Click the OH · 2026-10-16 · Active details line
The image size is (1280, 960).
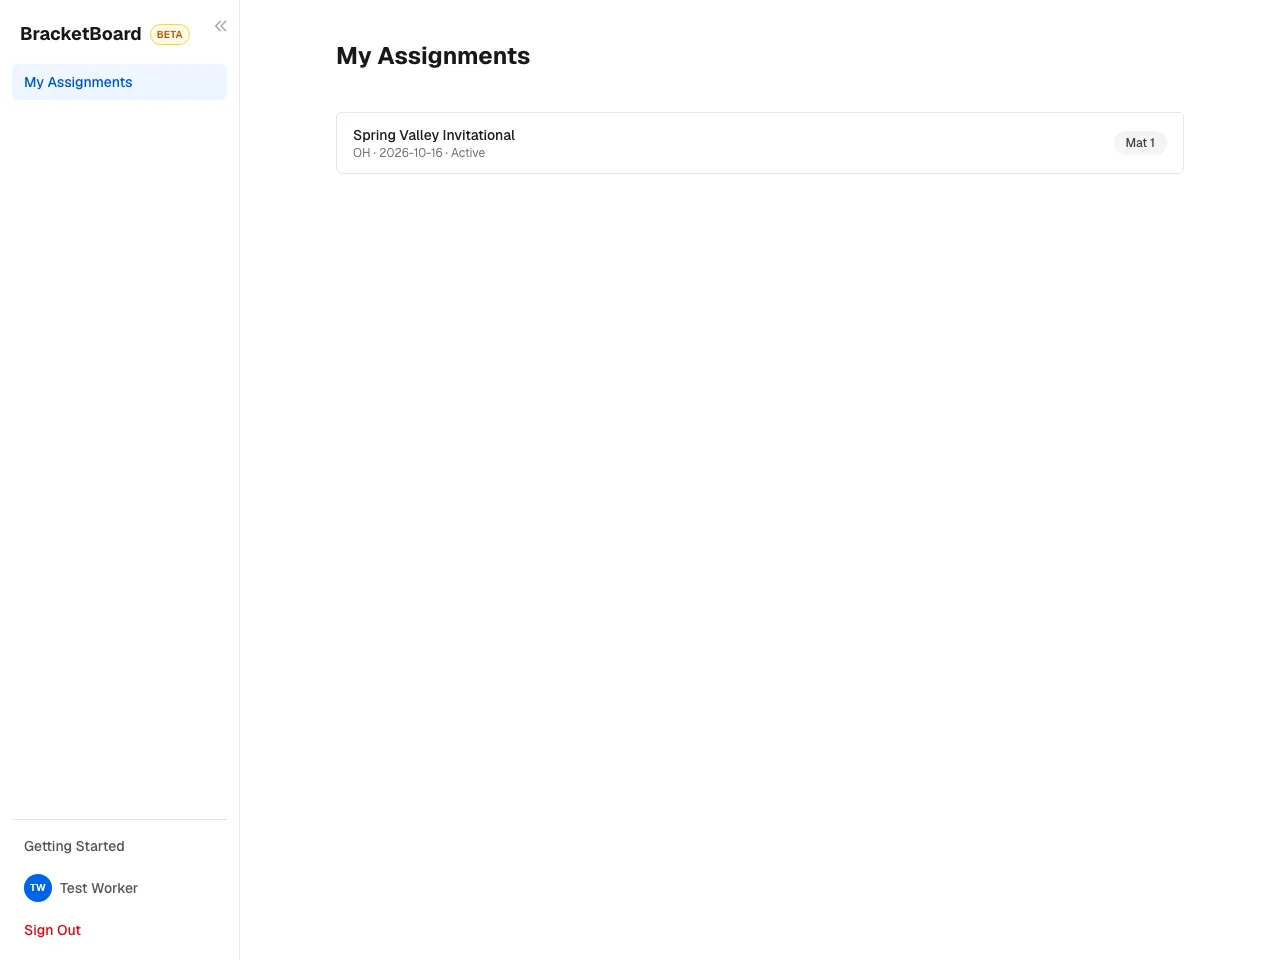click(419, 153)
